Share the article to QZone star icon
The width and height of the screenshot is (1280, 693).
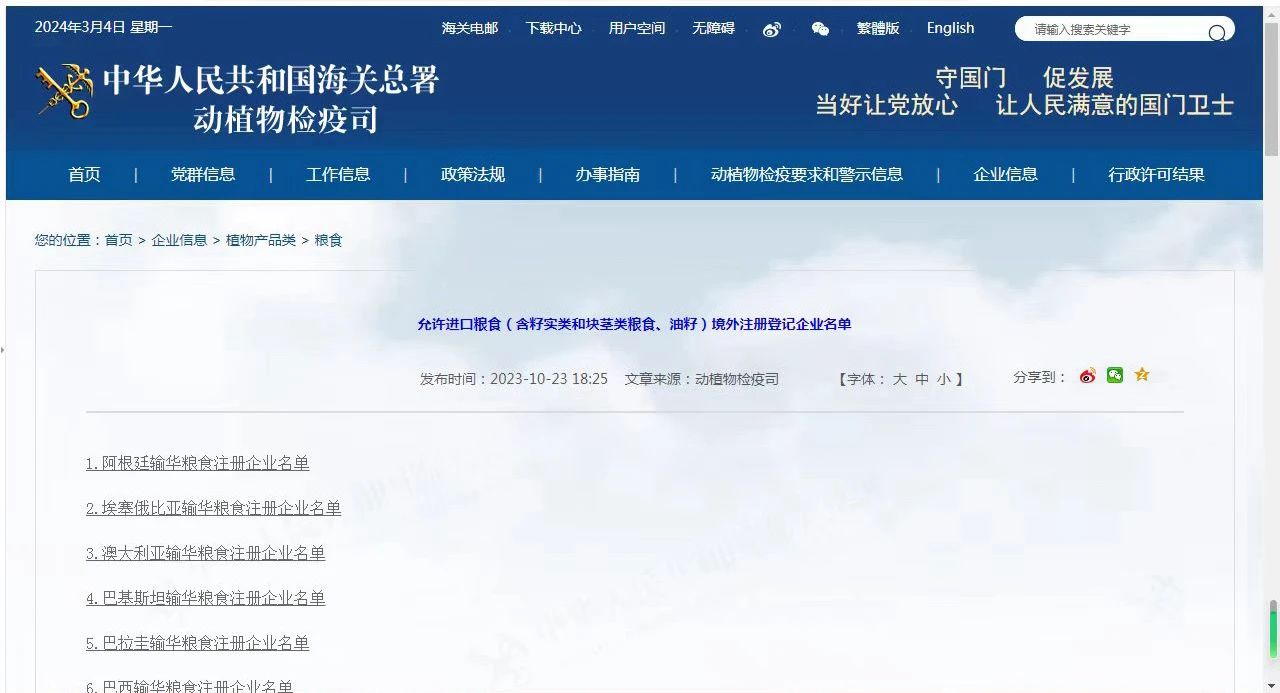point(1141,375)
